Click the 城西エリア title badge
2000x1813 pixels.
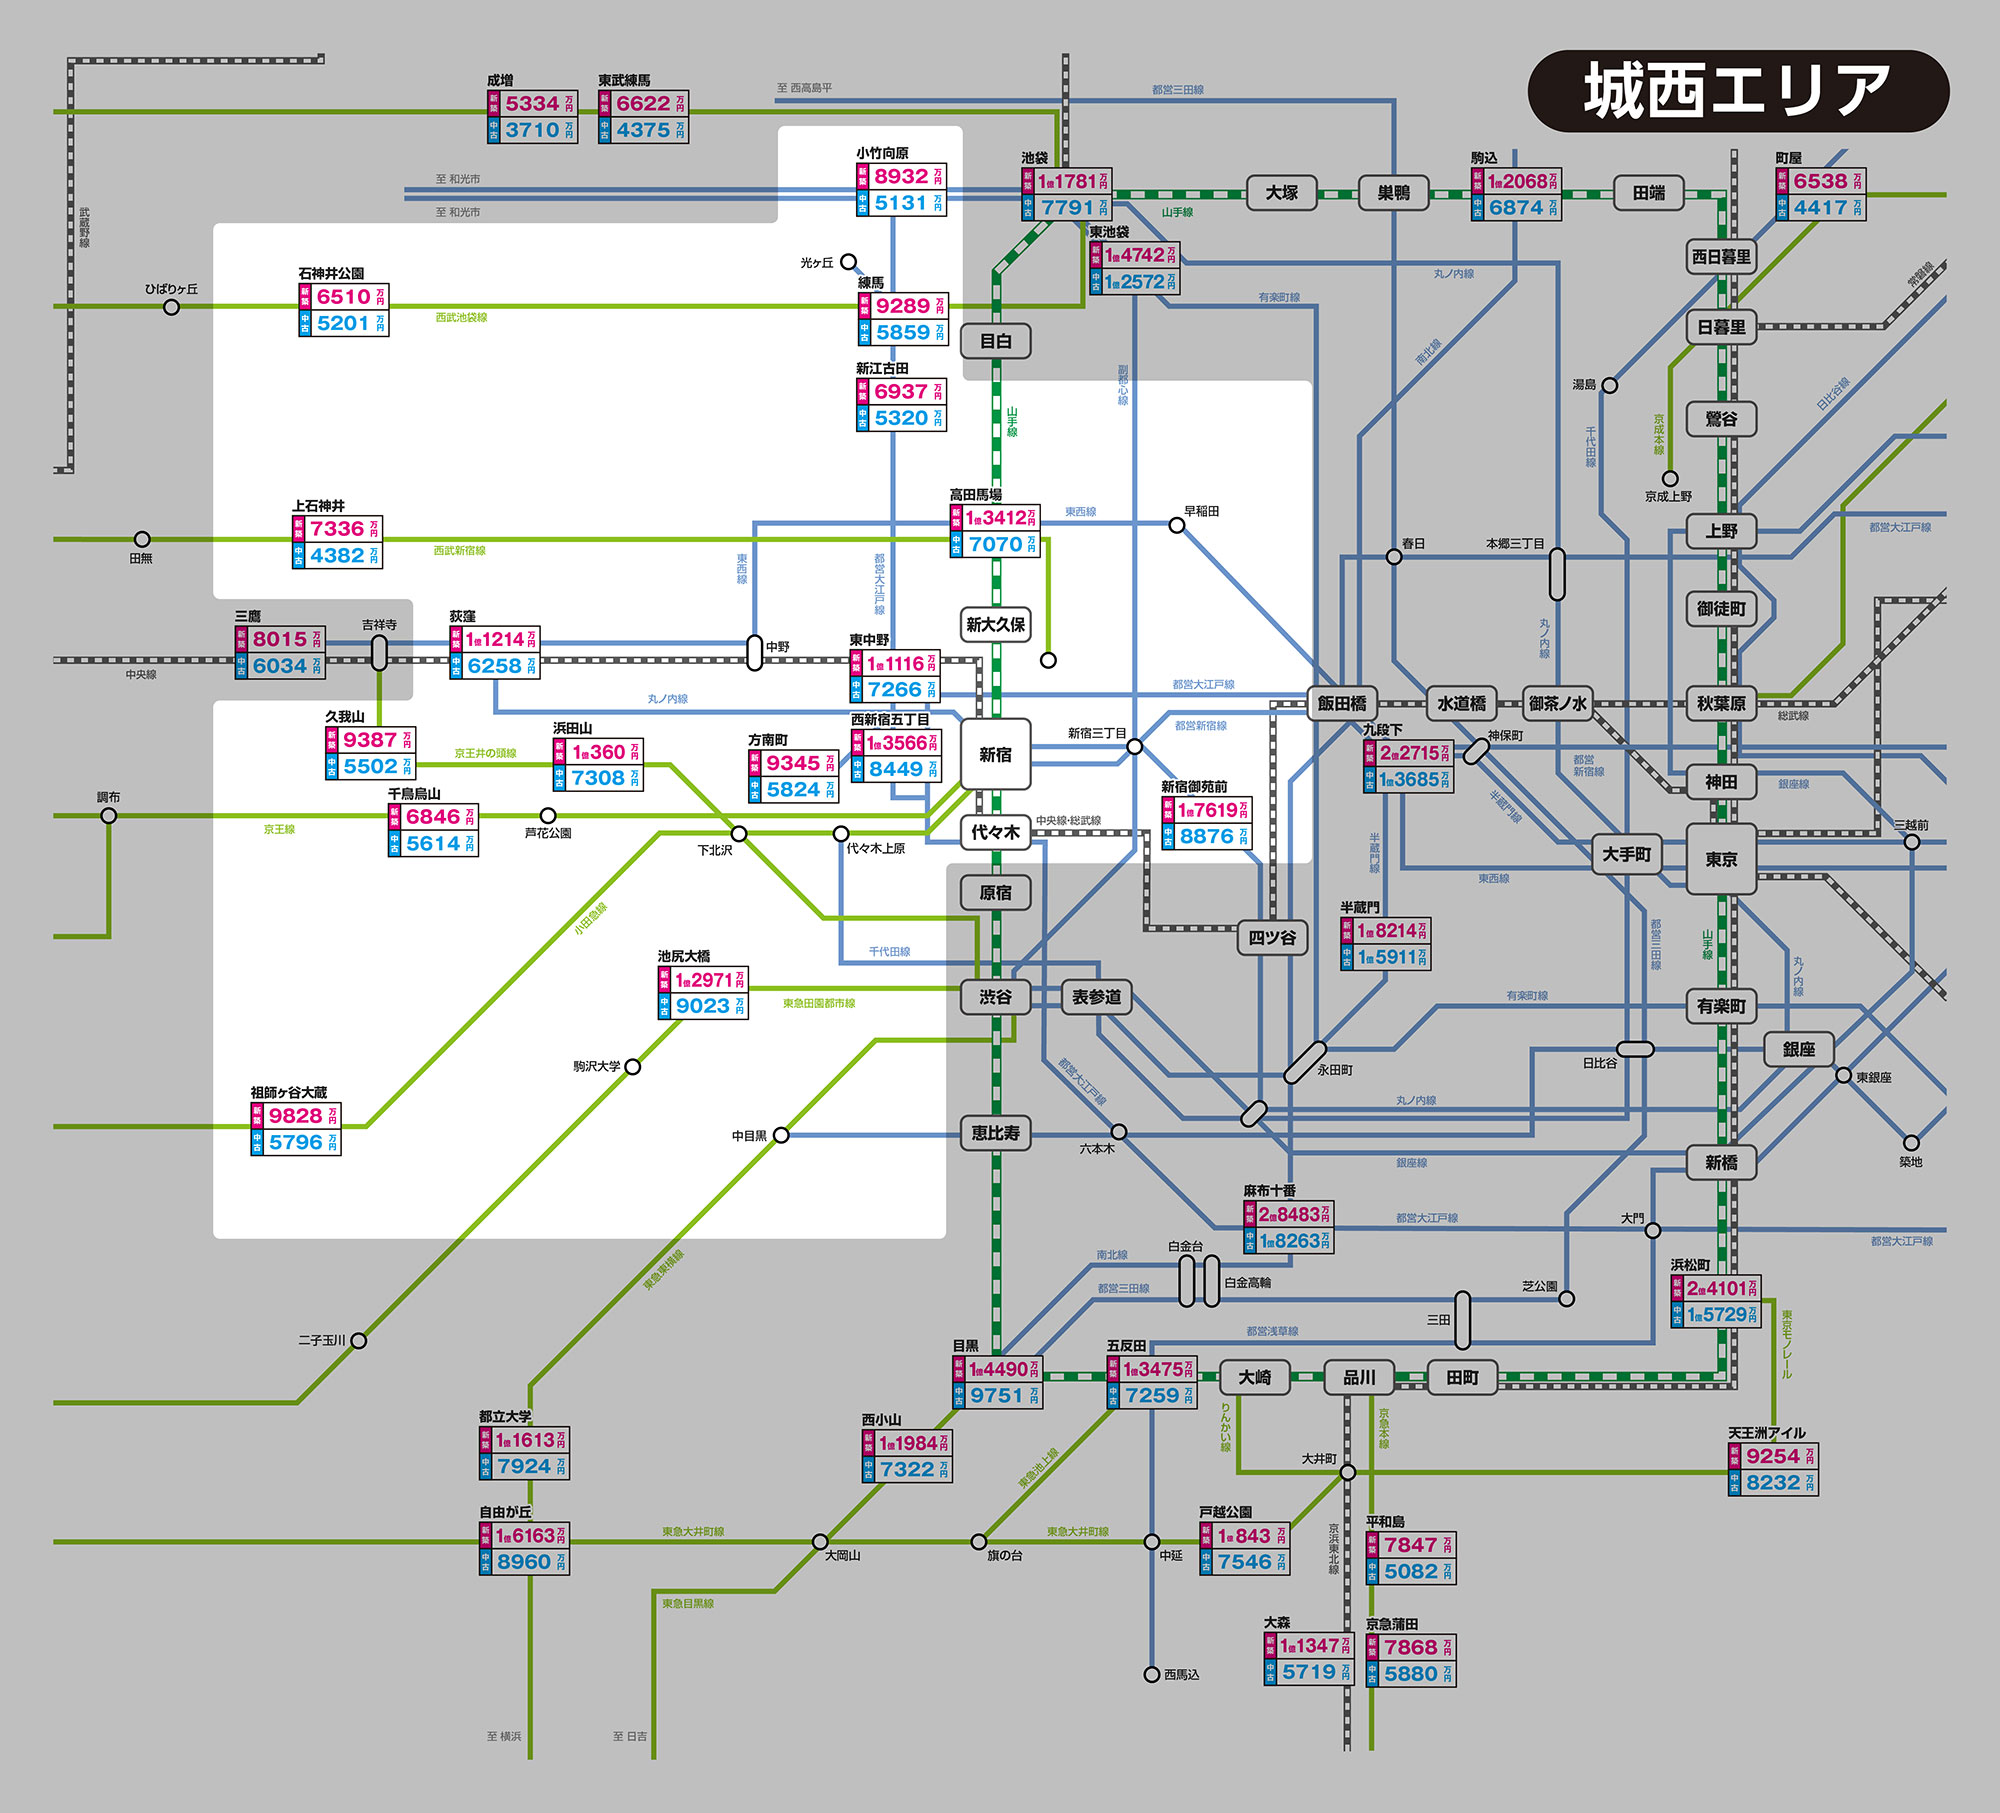tap(1738, 91)
